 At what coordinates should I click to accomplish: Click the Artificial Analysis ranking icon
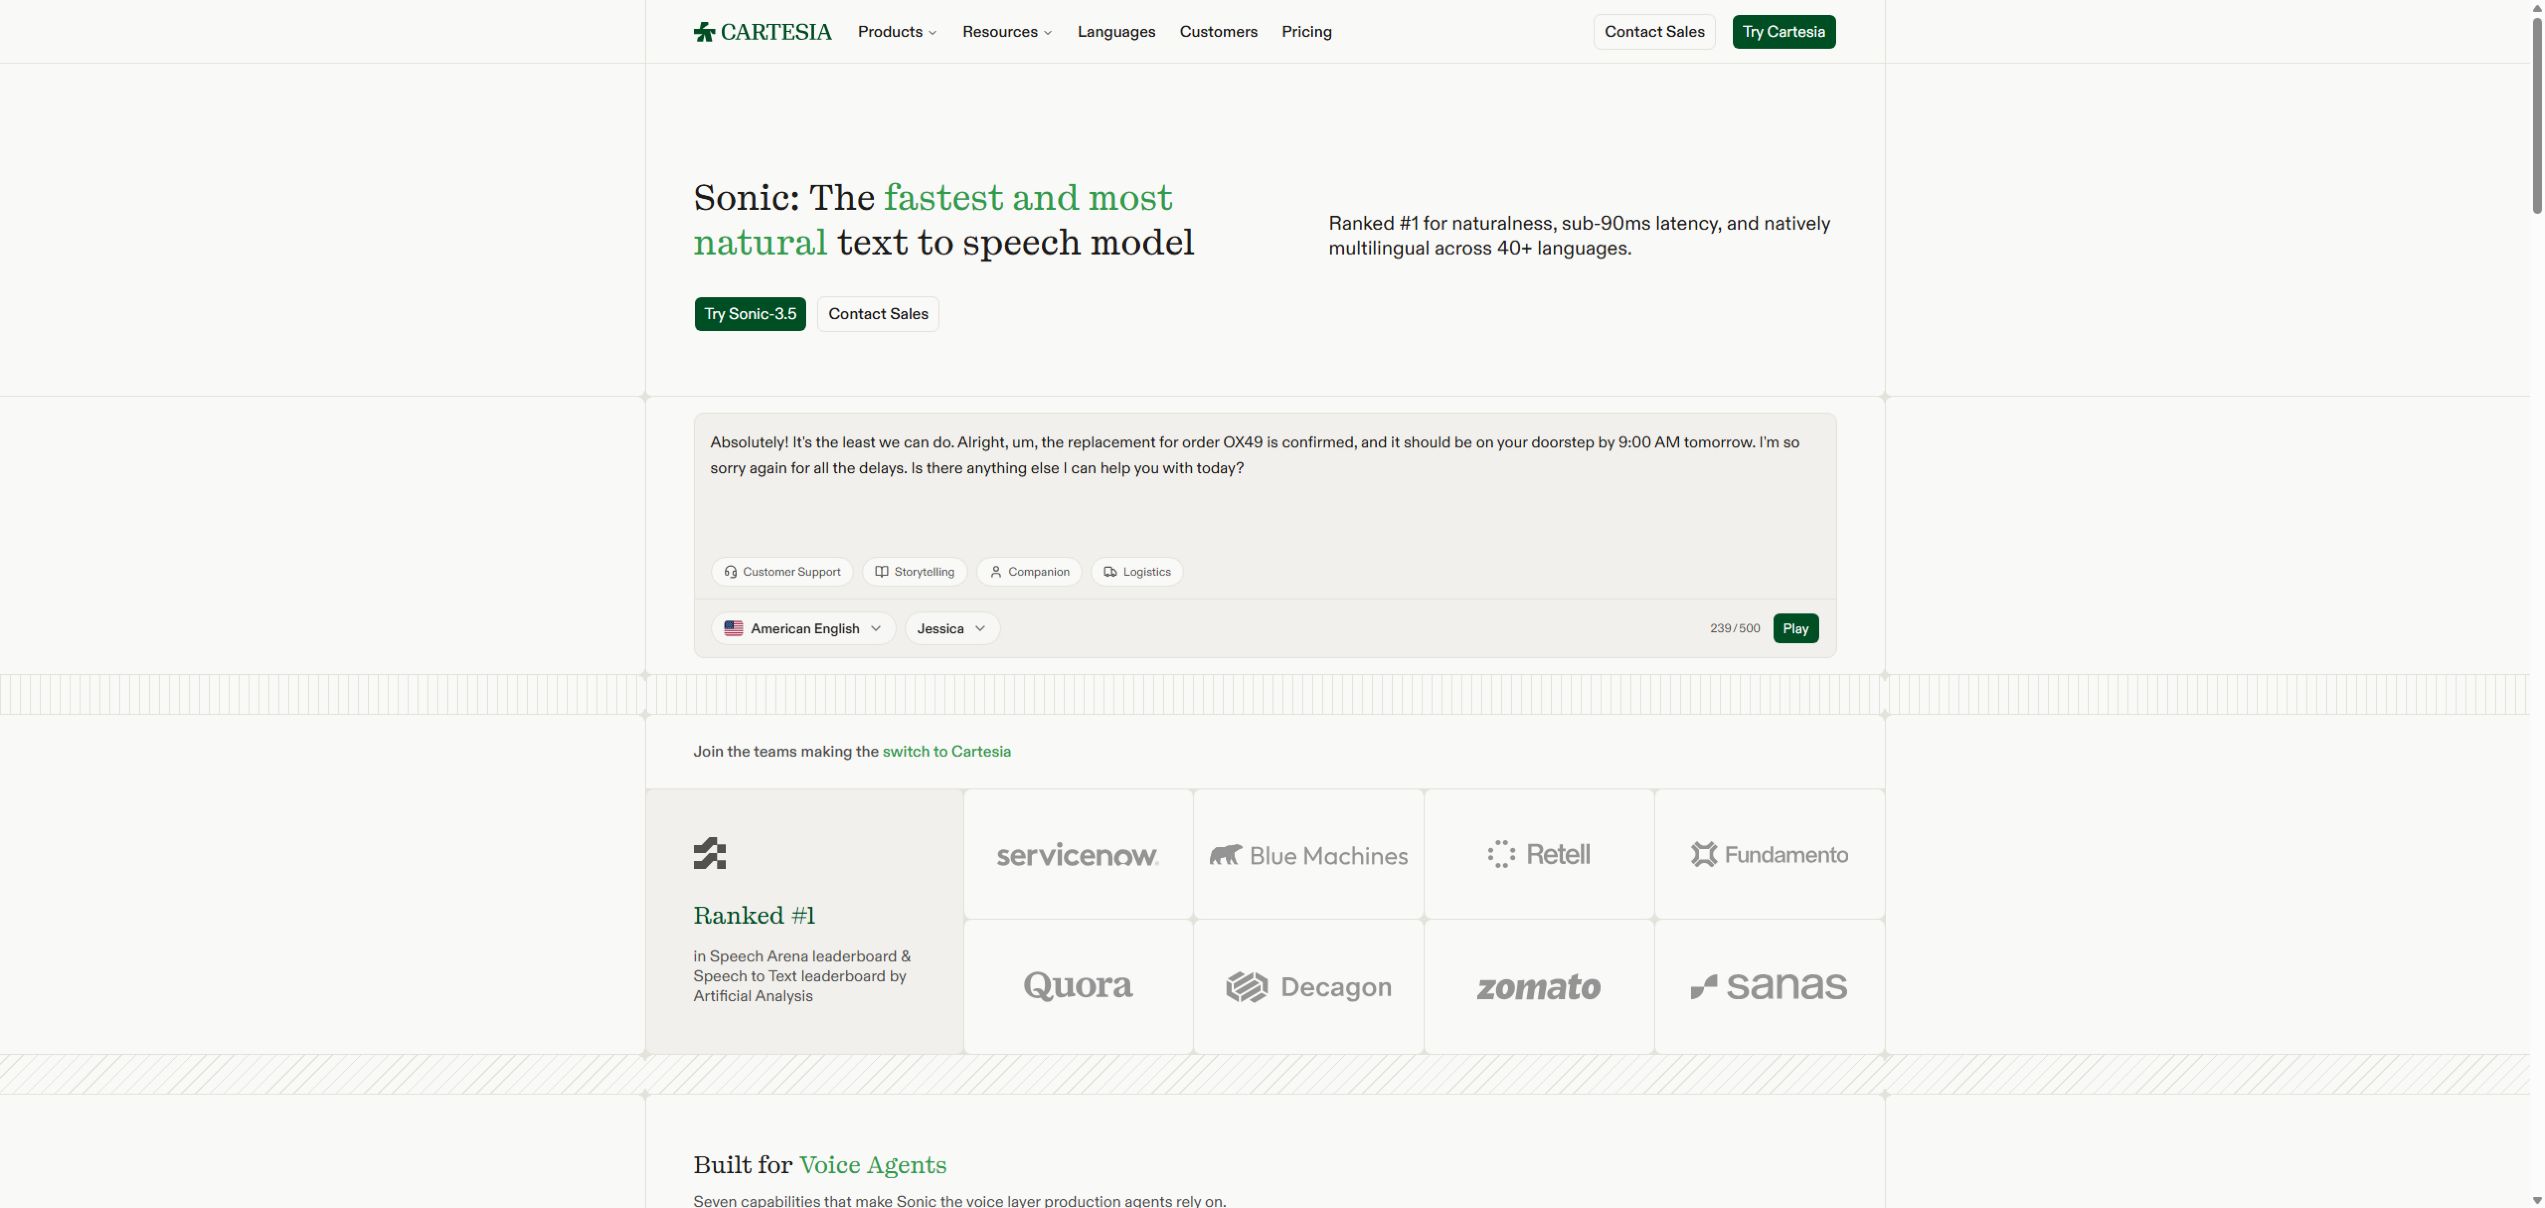click(710, 854)
